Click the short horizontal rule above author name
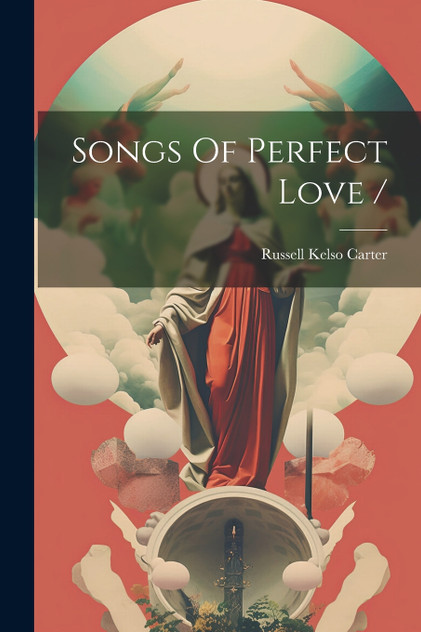 click(363, 230)
